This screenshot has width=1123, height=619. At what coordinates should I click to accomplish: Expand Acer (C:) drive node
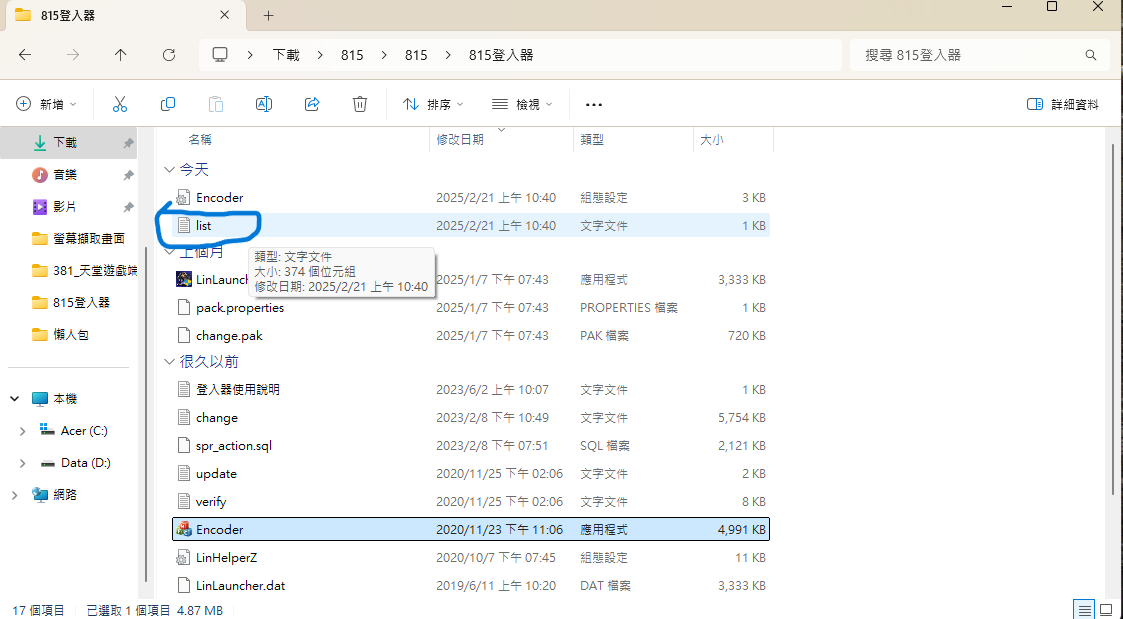point(22,431)
